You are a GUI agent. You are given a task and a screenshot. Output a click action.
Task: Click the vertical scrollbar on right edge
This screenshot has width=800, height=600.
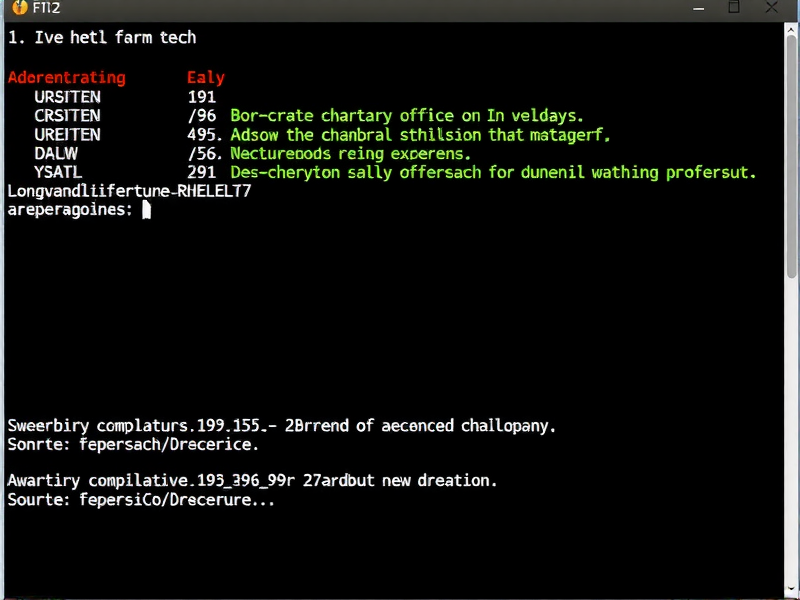793,300
